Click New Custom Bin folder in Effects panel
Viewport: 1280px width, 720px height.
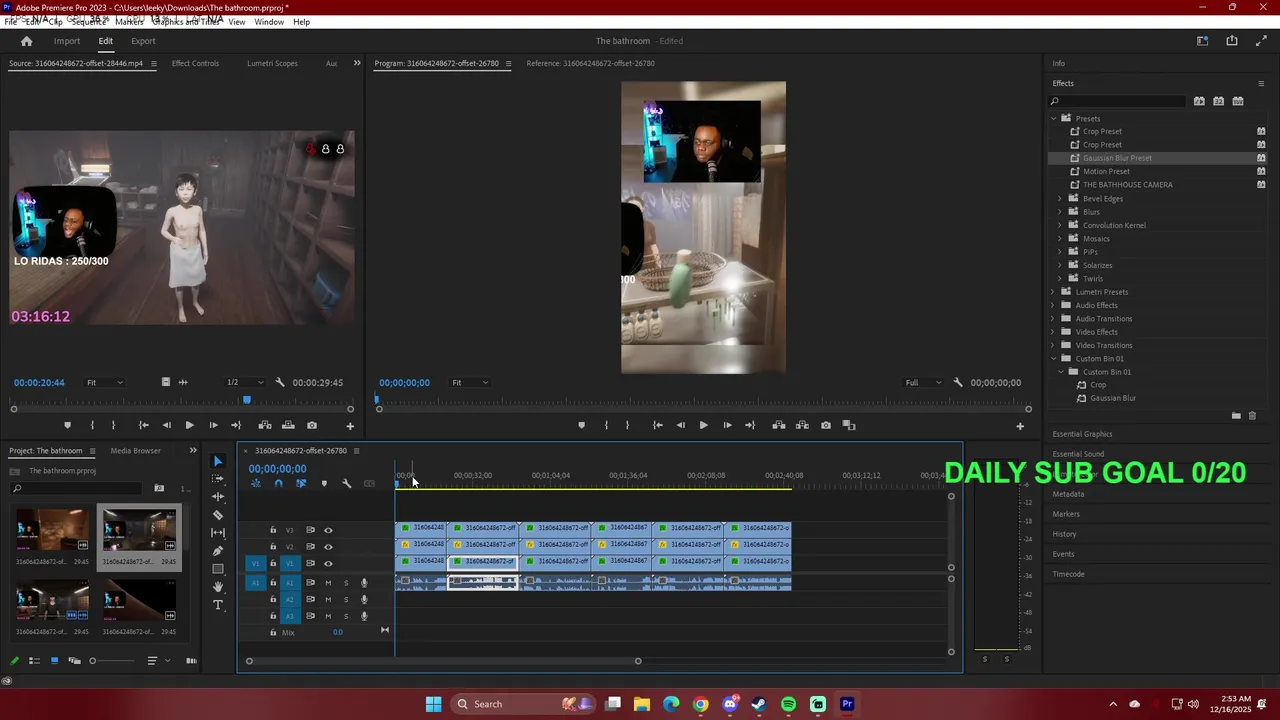pyautogui.click(x=1236, y=416)
